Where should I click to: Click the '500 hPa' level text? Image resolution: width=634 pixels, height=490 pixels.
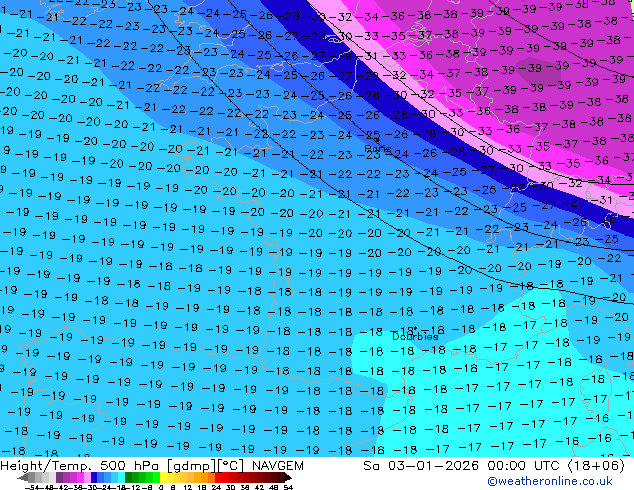click(131, 466)
